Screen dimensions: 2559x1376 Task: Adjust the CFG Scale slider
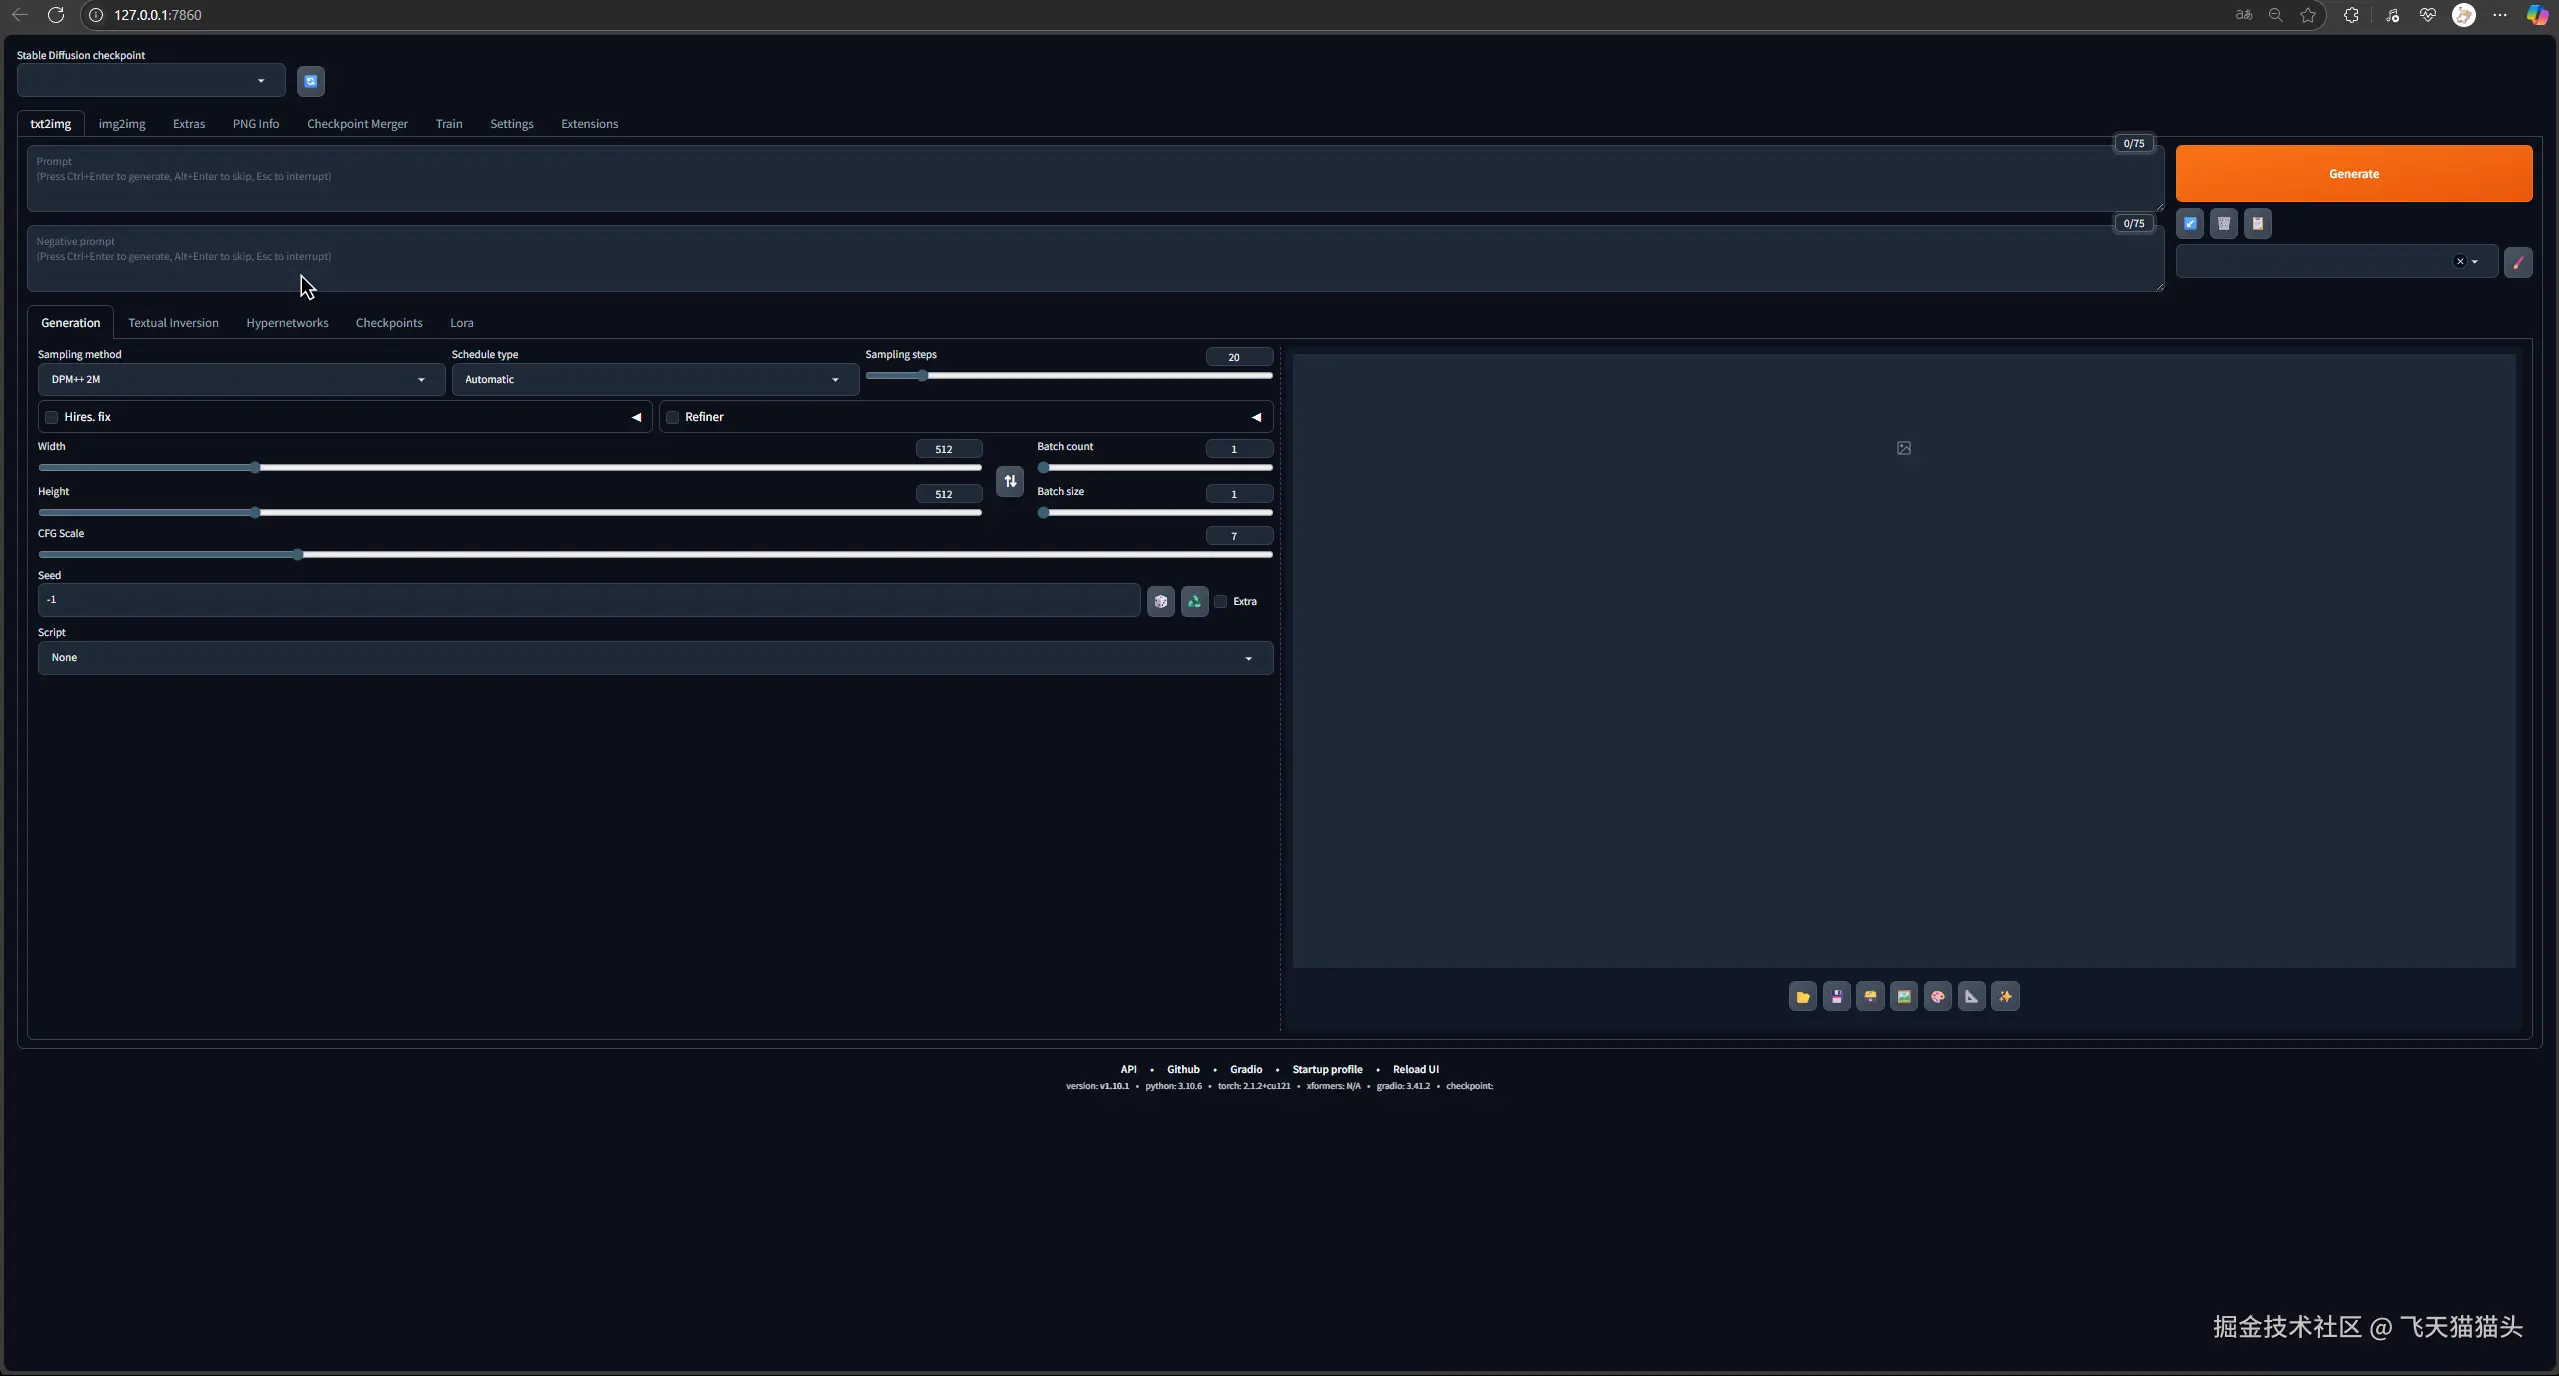point(655,554)
